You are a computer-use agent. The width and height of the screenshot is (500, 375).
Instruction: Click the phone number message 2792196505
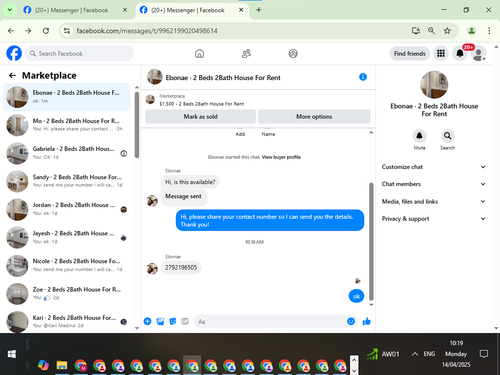click(181, 267)
